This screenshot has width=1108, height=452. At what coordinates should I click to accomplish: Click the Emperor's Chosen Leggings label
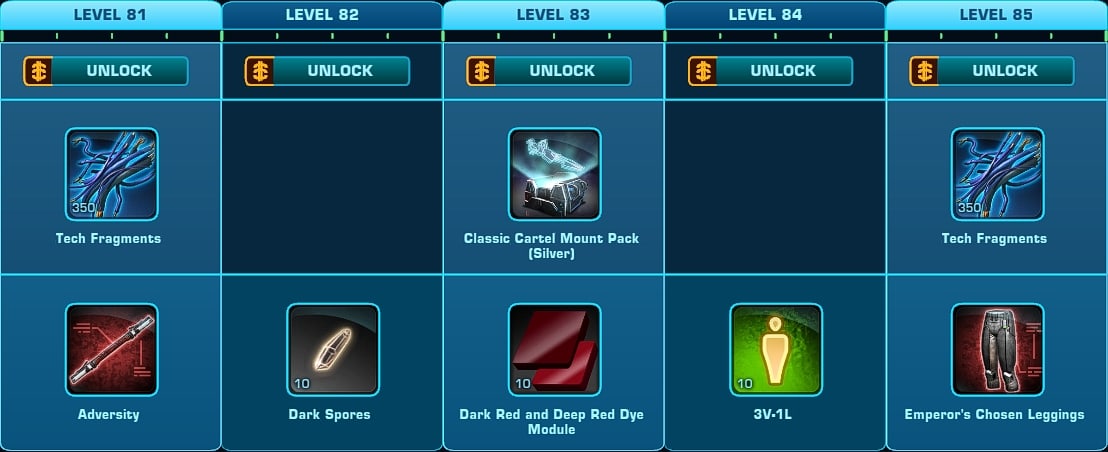(994, 415)
